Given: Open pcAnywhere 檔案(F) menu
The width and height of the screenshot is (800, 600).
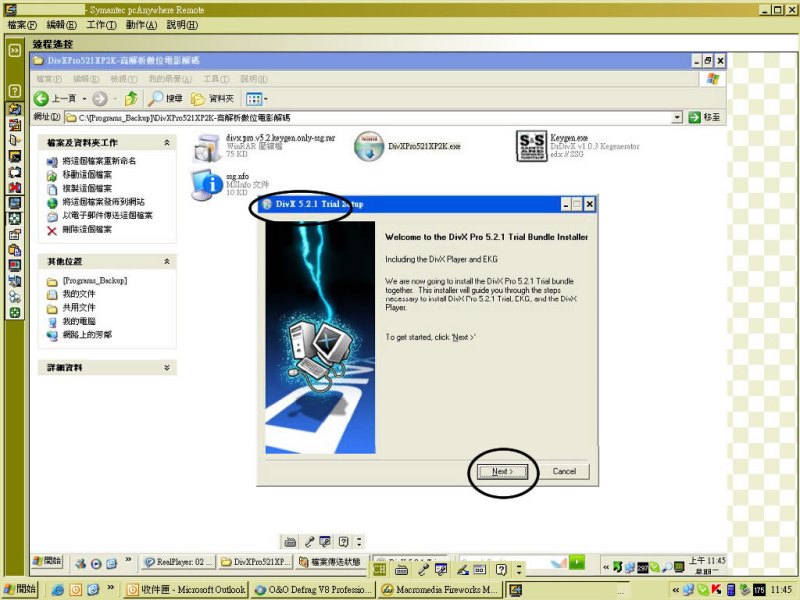Looking at the screenshot, I should [x=22, y=25].
